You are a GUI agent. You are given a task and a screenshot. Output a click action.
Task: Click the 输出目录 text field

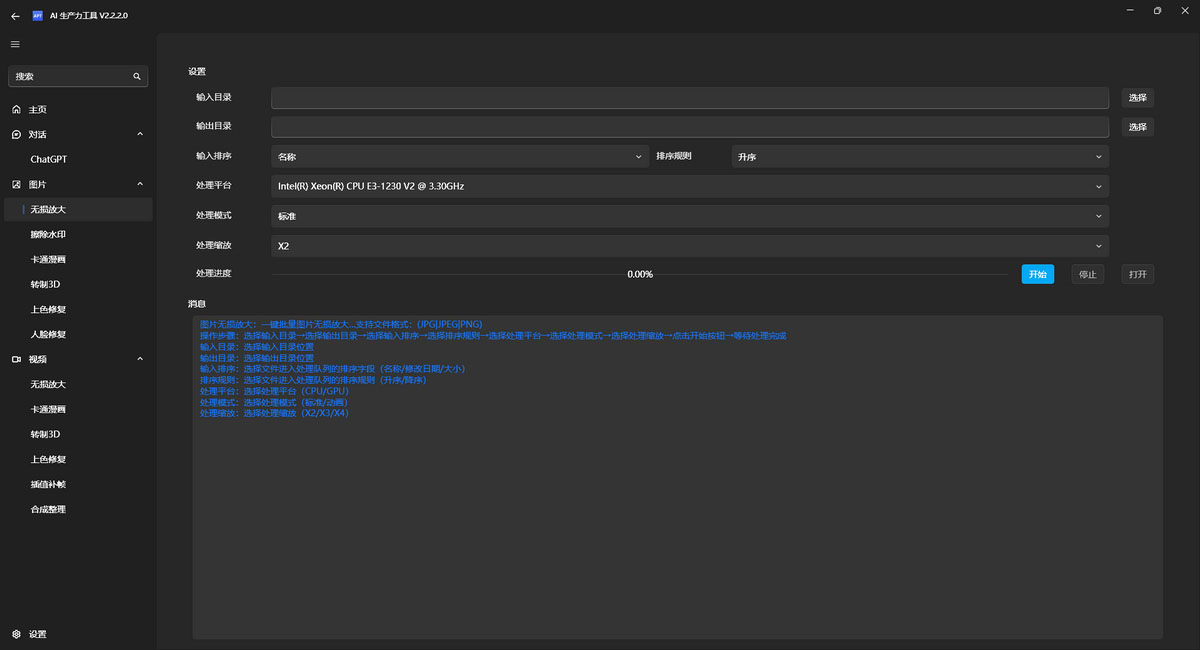coord(689,127)
